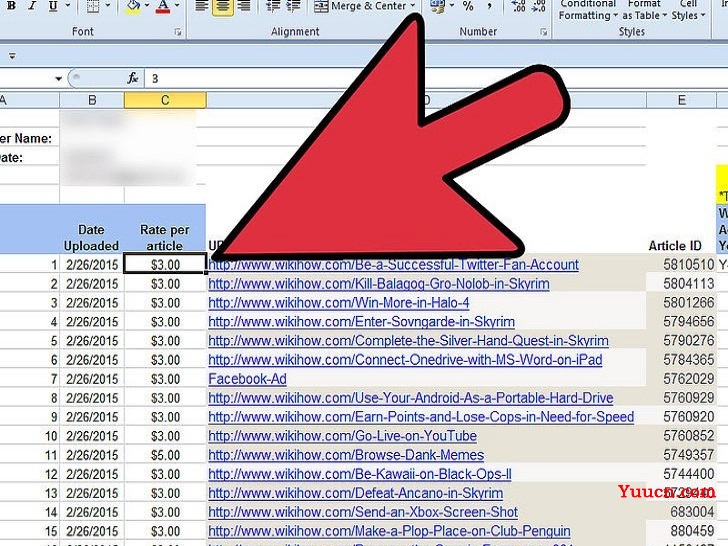The height and width of the screenshot is (546, 728).
Task: Open Conditional Formatting menu
Action: (588, 10)
